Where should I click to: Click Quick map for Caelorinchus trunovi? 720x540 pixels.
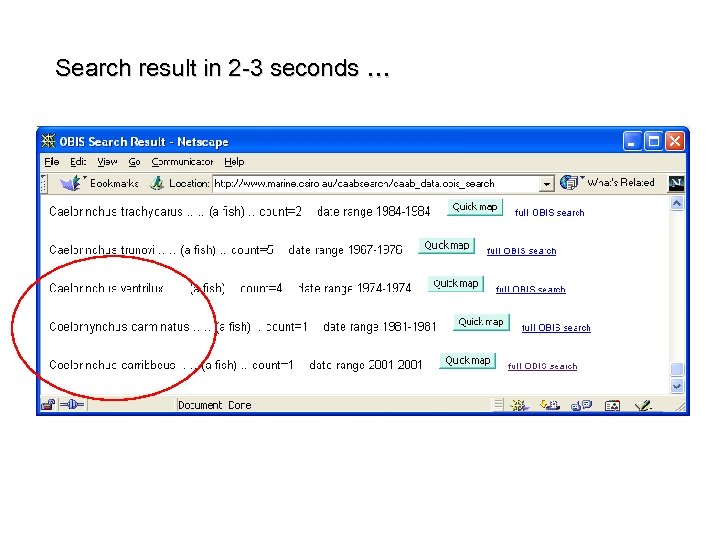pyautogui.click(x=446, y=246)
